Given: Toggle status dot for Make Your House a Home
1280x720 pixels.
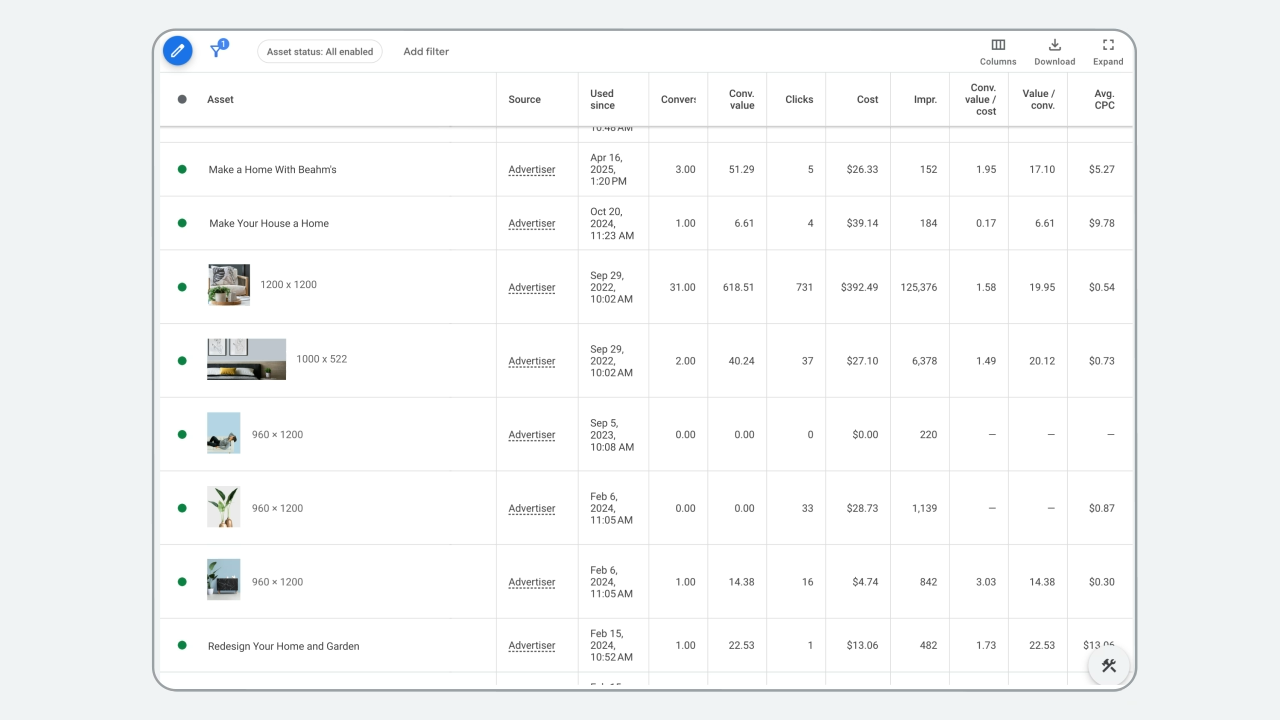Looking at the screenshot, I should 182,223.
